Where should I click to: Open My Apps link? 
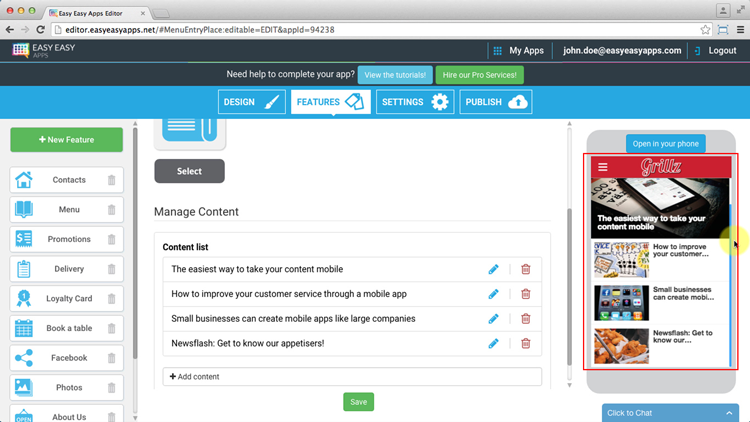click(526, 51)
